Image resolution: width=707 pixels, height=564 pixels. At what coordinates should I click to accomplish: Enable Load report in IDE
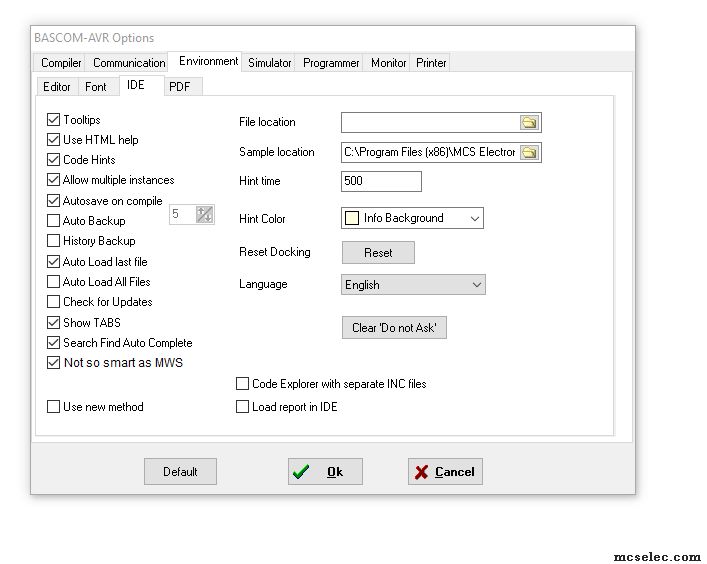click(x=242, y=407)
